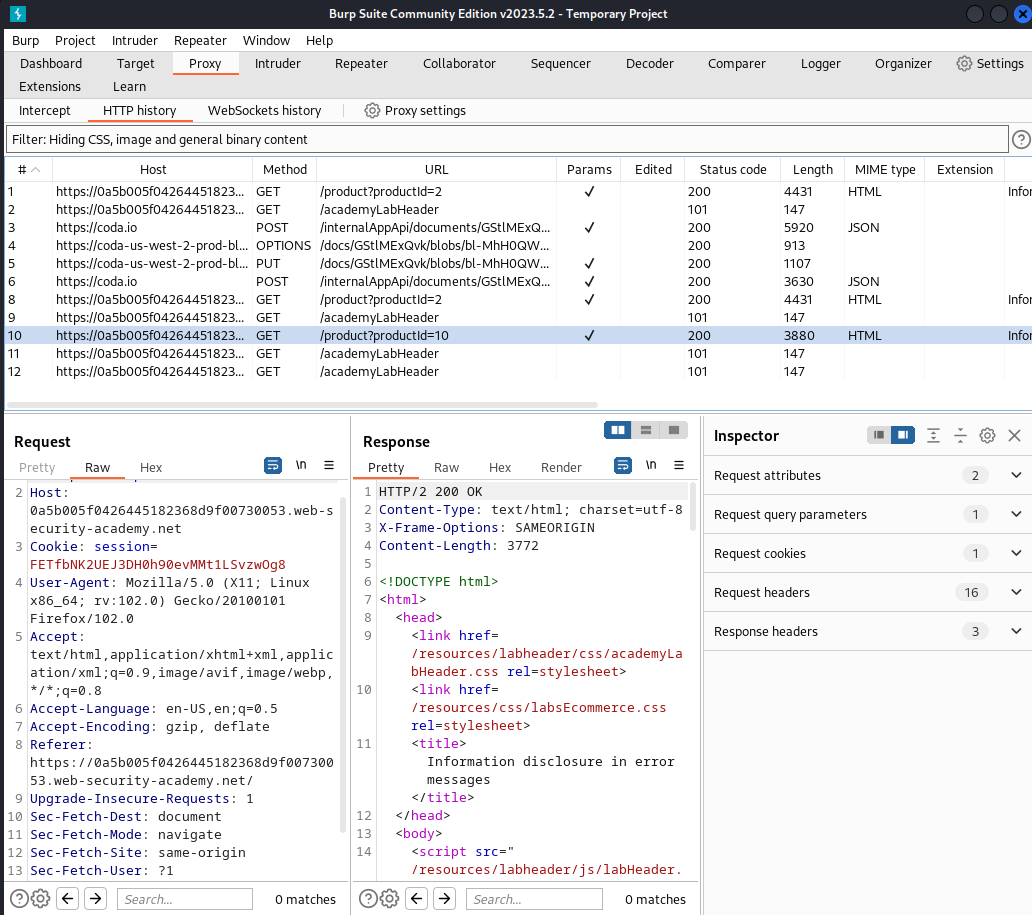1032x915 pixels.
Task: Select combined tabbed request/response layout
Action: (x=673, y=430)
